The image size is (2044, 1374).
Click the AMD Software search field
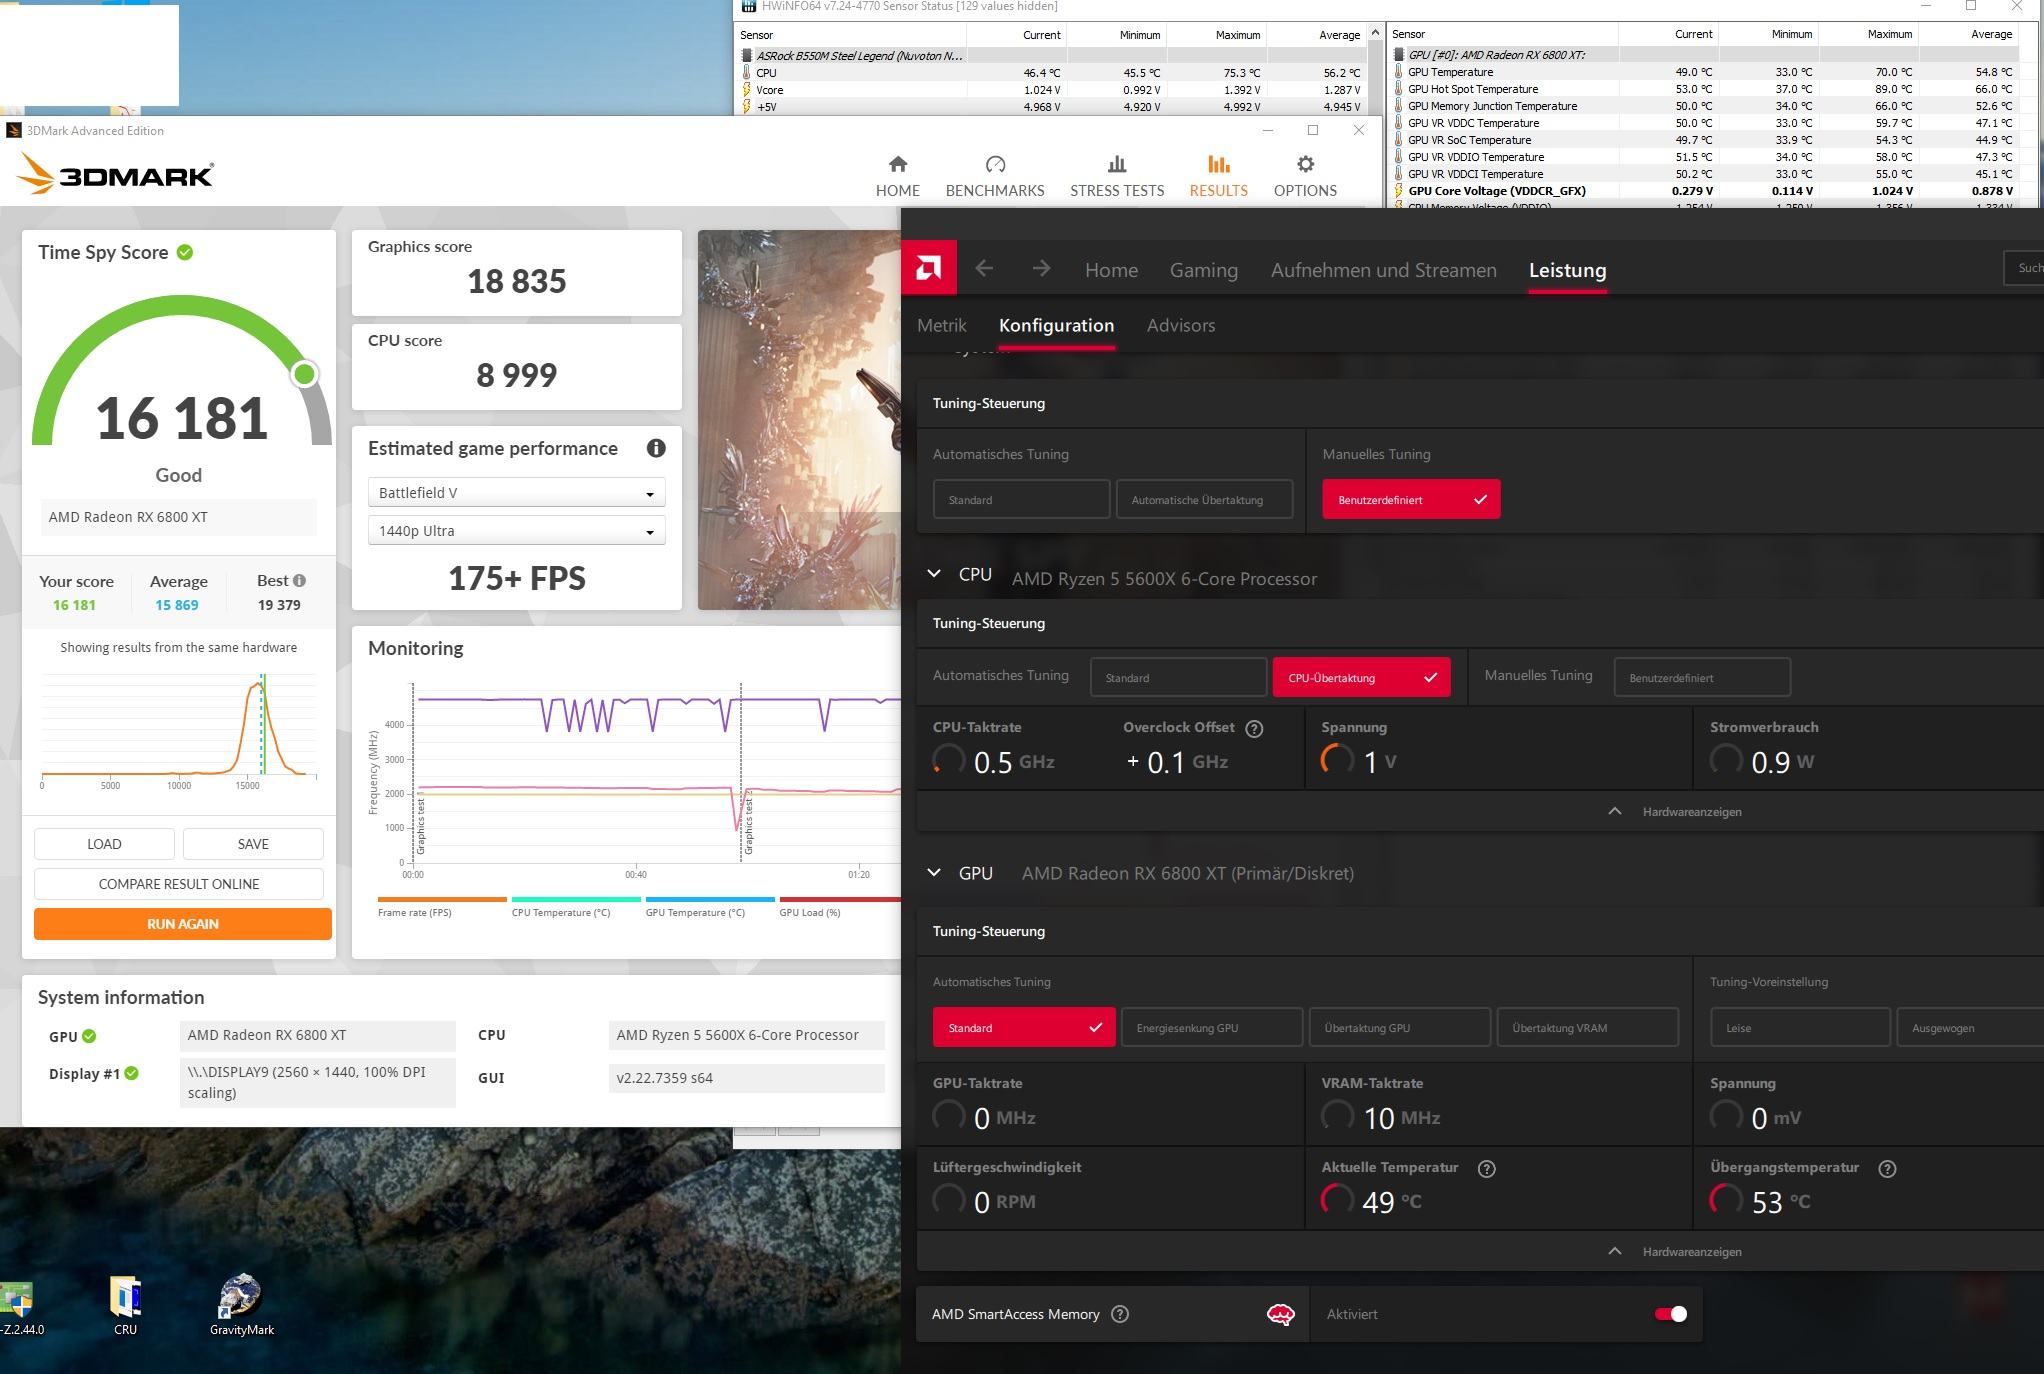pyautogui.click(x=2024, y=267)
